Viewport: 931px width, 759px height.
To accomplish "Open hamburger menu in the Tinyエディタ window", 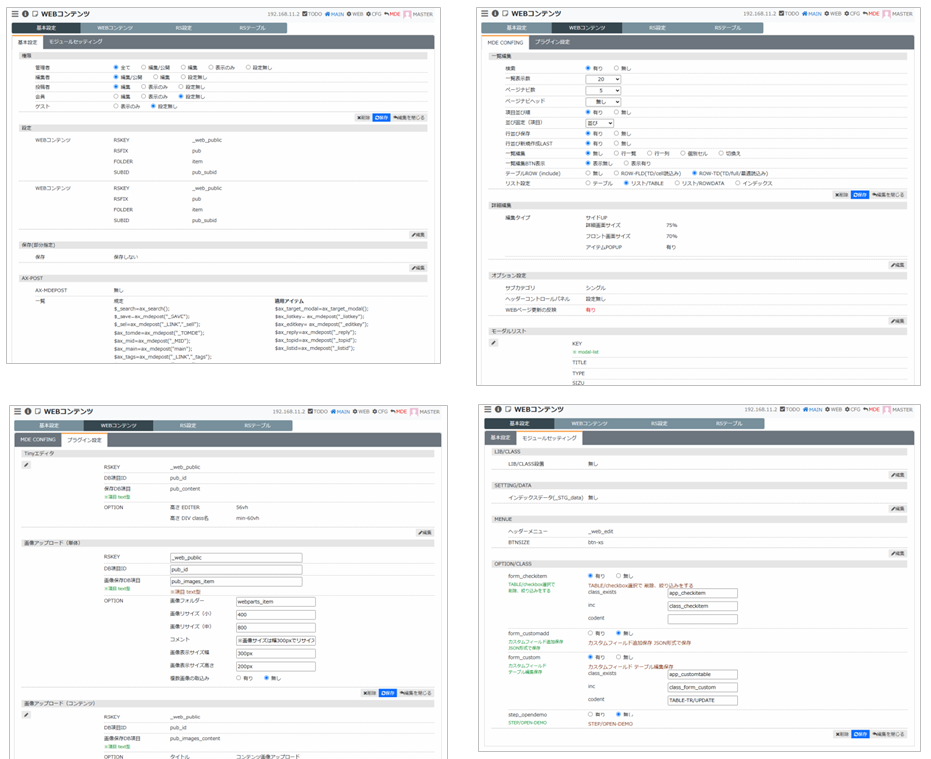I will (15, 411).
